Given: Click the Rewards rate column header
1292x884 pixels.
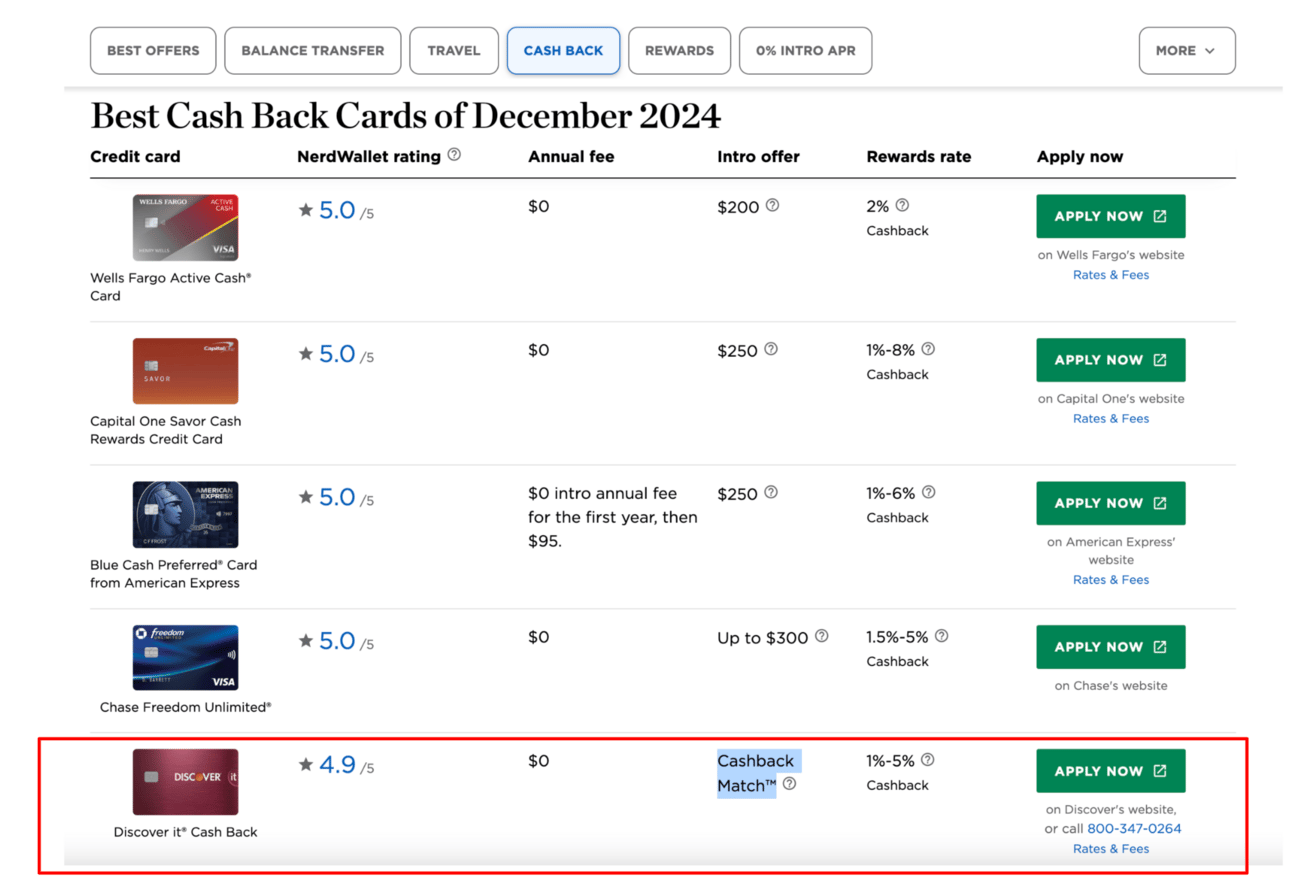Looking at the screenshot, I should point(919,157).
